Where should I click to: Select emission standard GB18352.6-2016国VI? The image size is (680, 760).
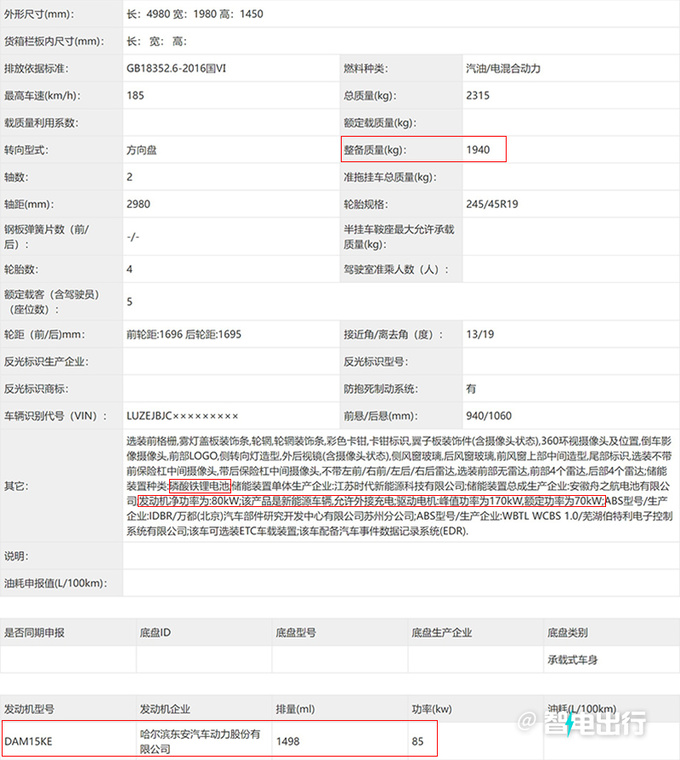(x=176, y=68)
